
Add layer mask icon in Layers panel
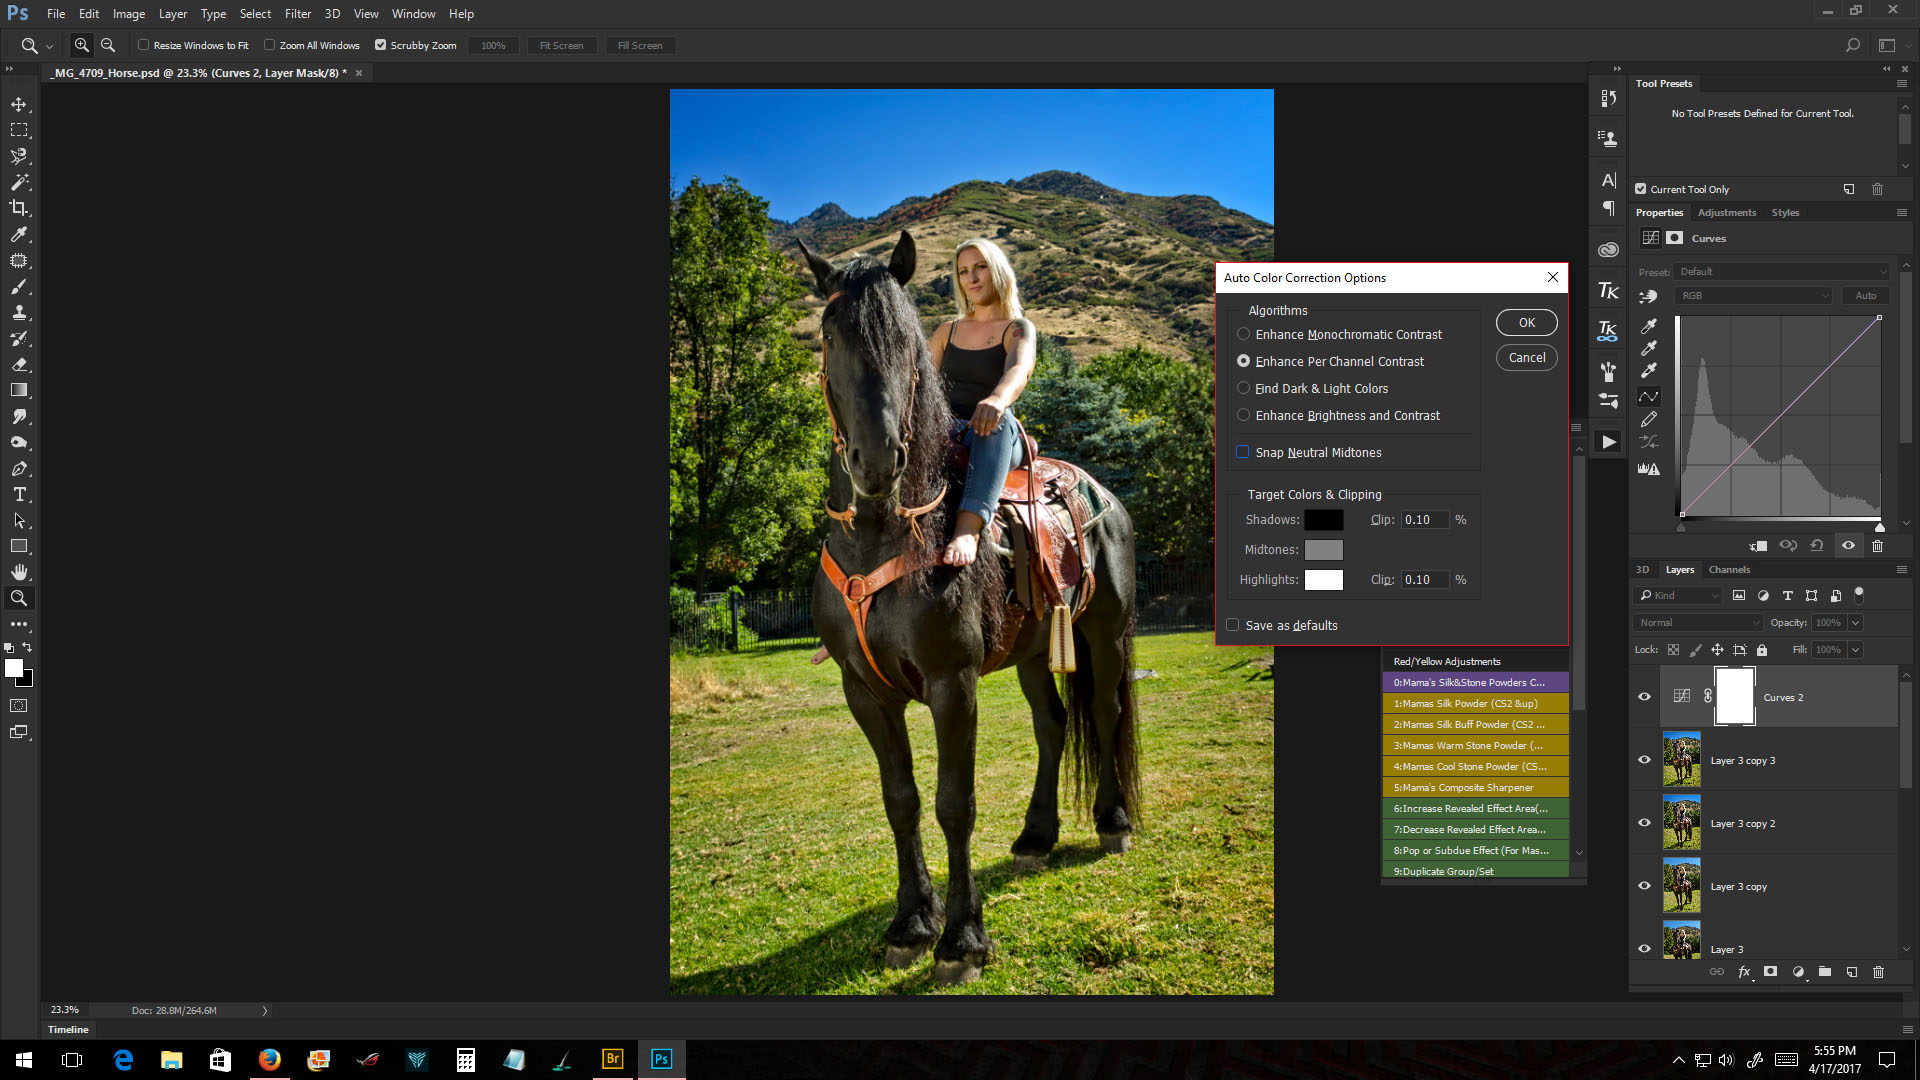click(1770, 971)
